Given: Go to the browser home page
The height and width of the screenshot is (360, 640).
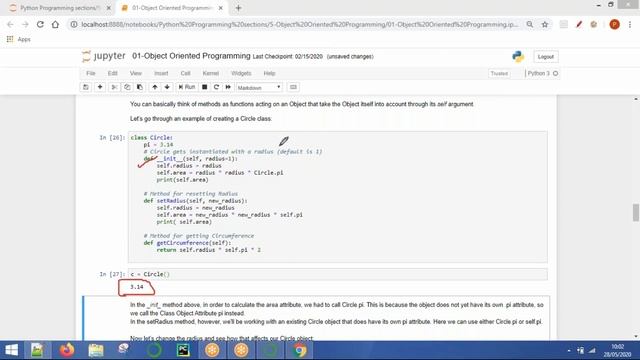Looking at the screenshot, I should click(55, 24).
